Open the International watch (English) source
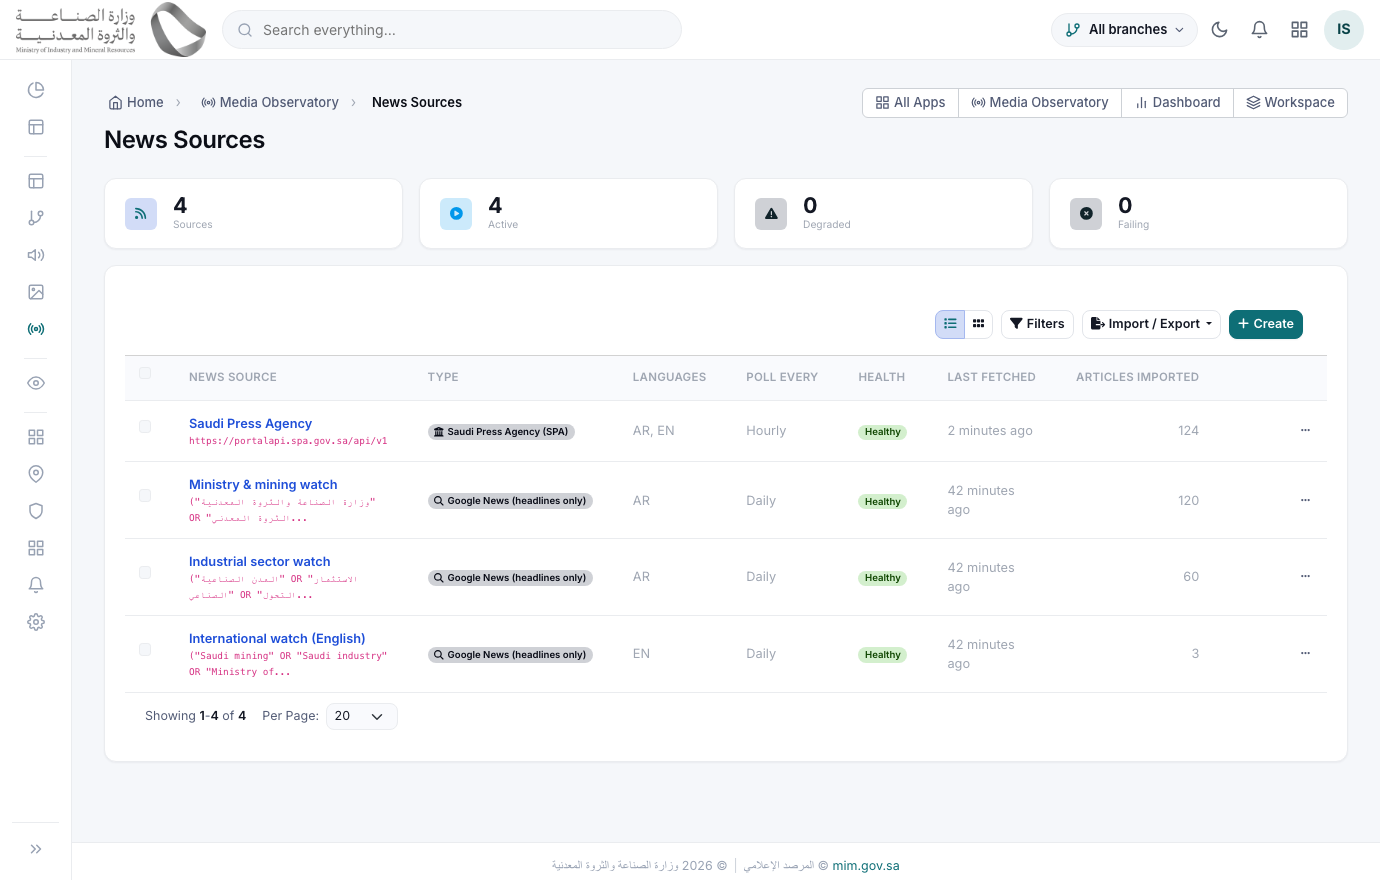Screen dimensions: 1380x880 277,639
